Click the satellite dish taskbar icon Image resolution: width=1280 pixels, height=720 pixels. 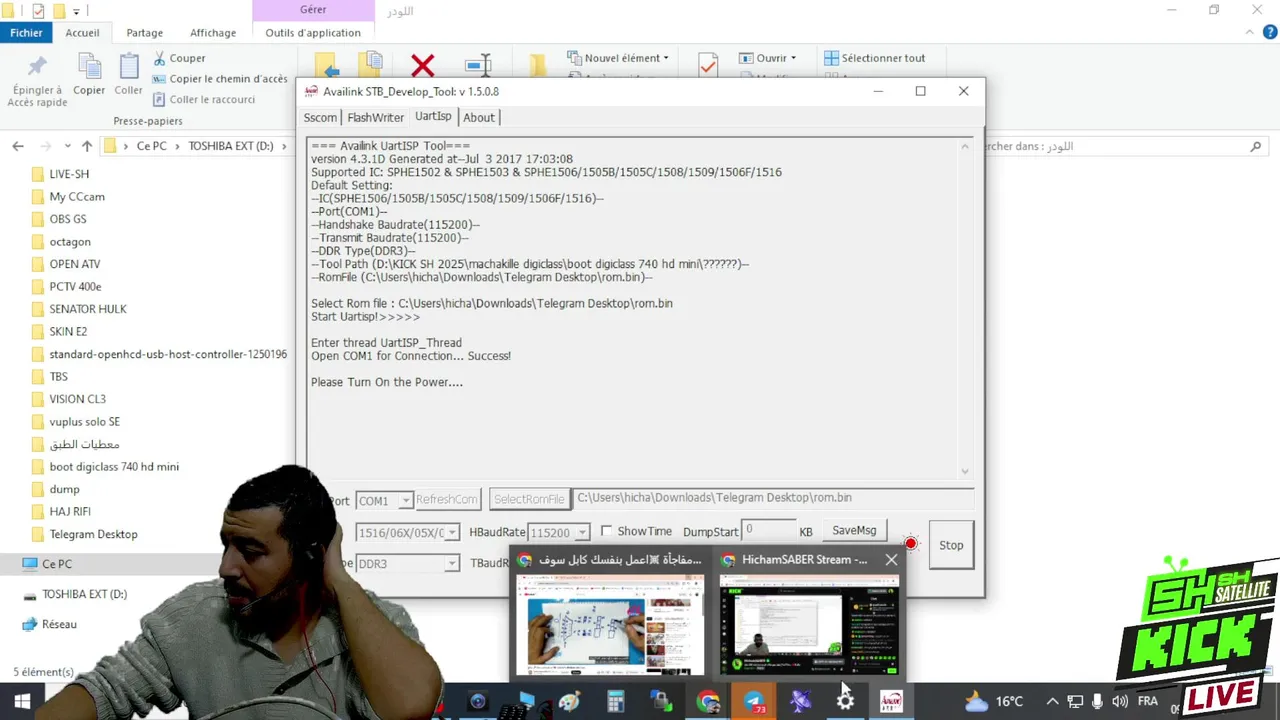coord(800,702)
